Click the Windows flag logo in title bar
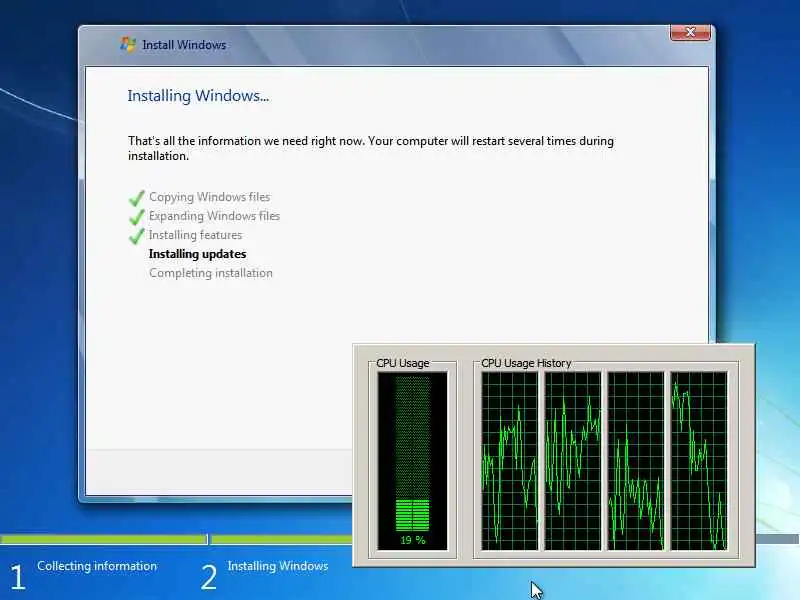Image resolution: width=800 pixels, height=600 pixels. [128, 45]
